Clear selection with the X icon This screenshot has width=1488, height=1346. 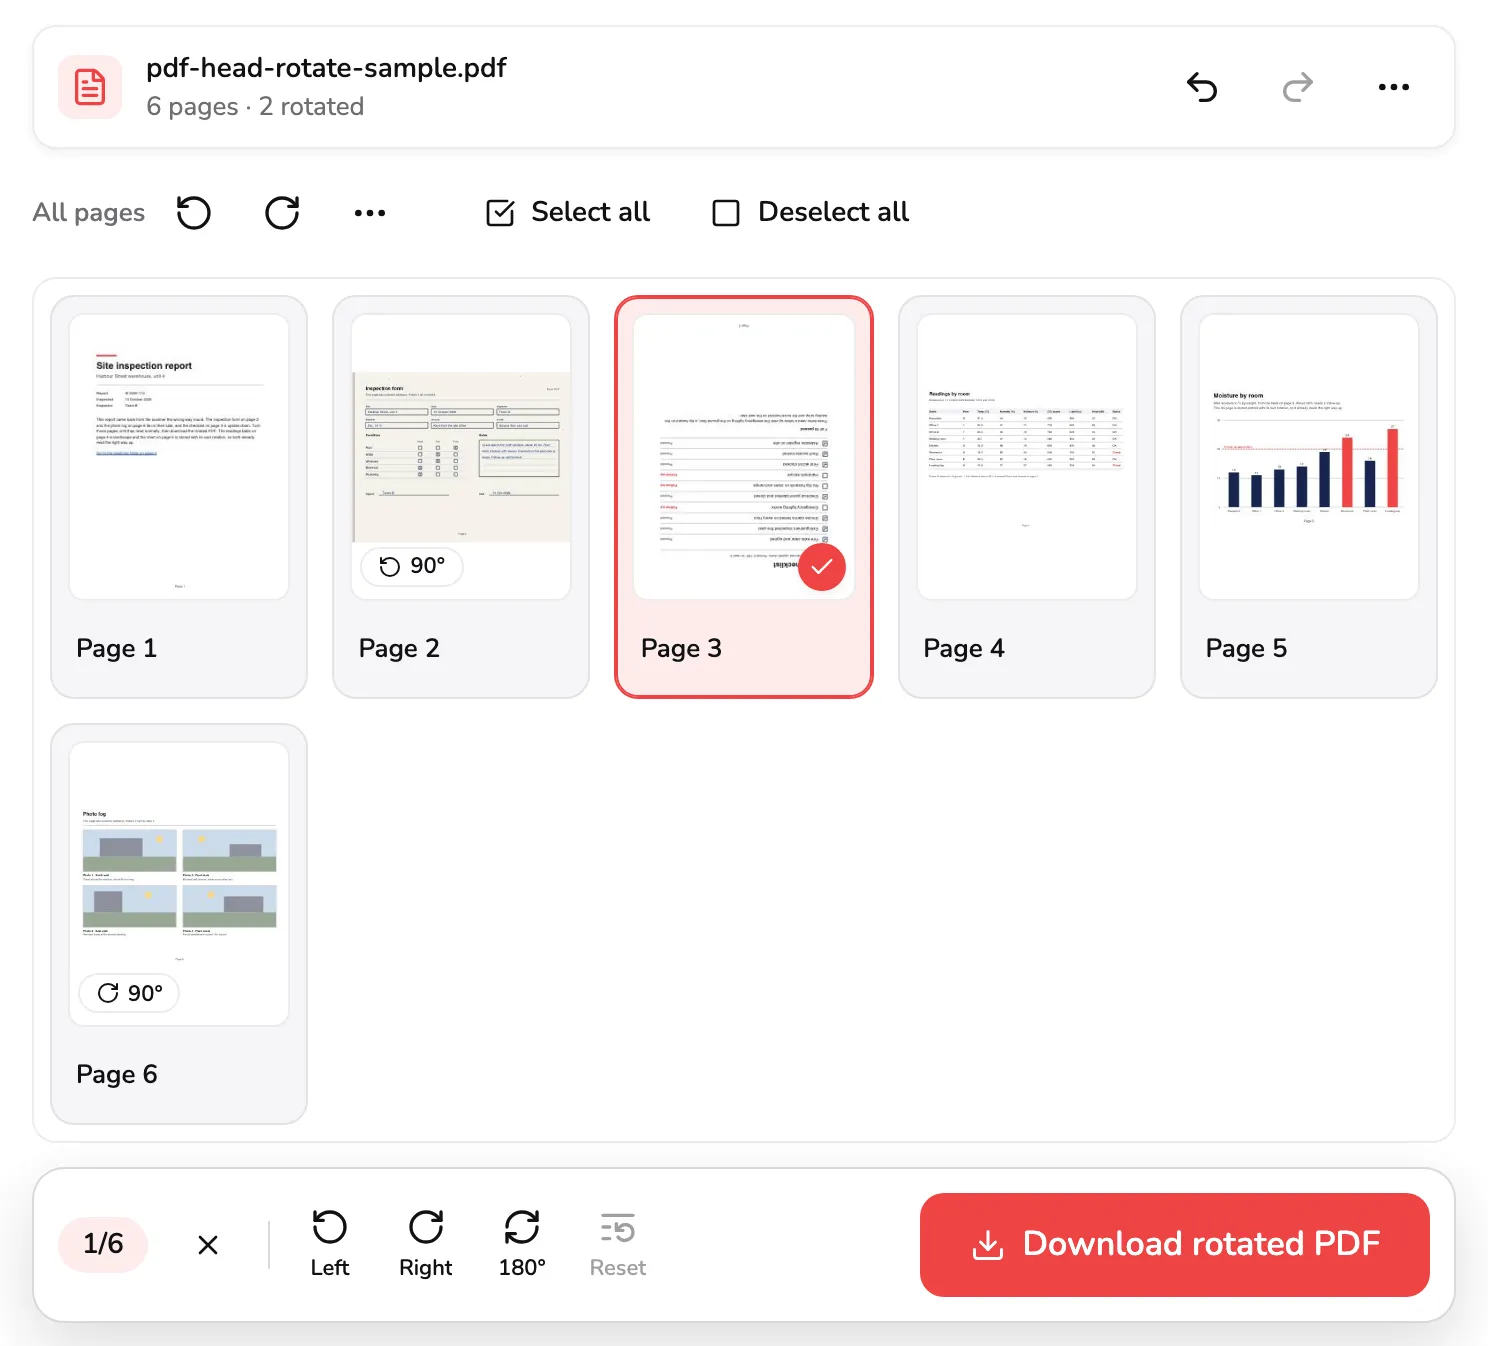click(x=208, y=1245)
